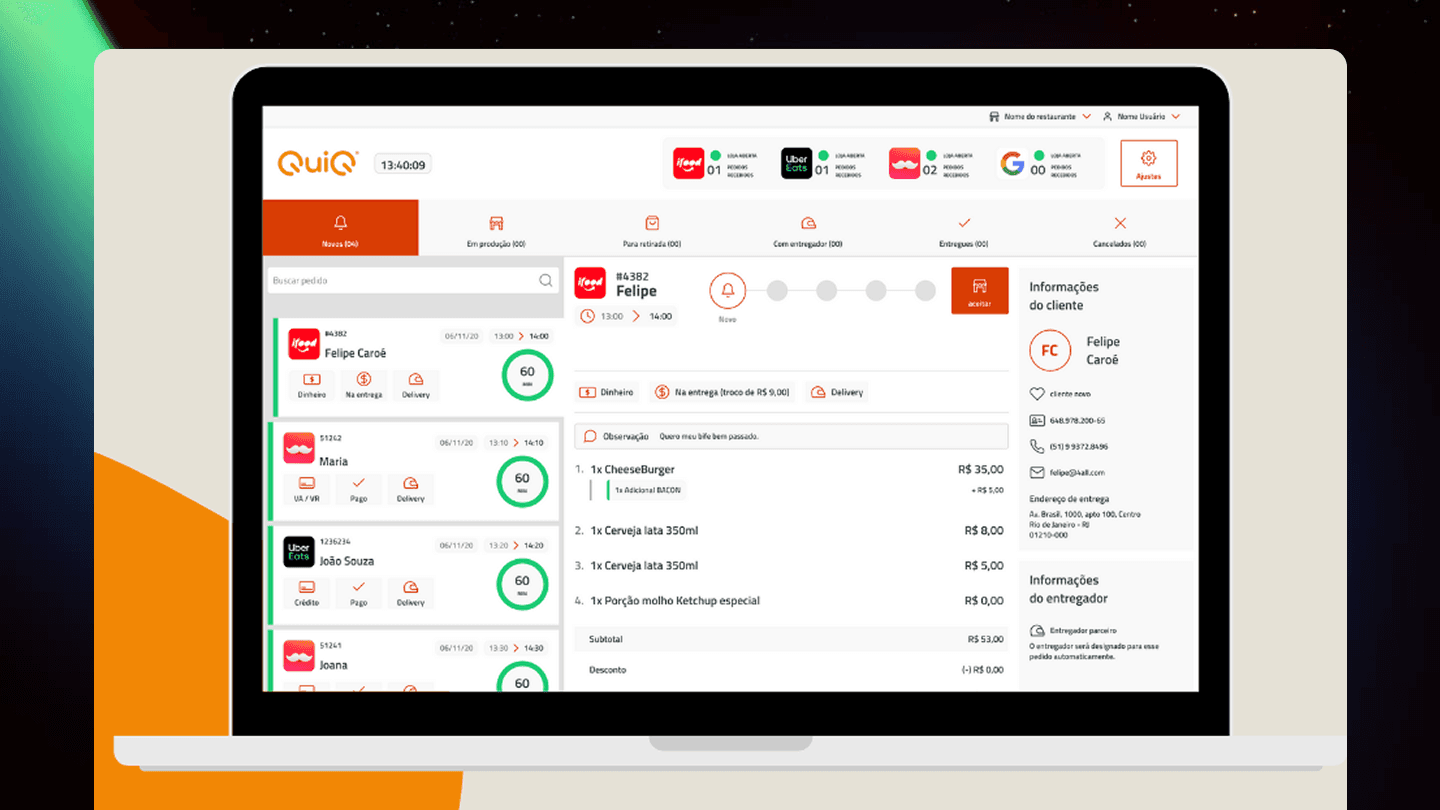Click Delivery chip in order detail
Image resolution: width=1440 pixels, height=810 pixels.
[837, 392]
